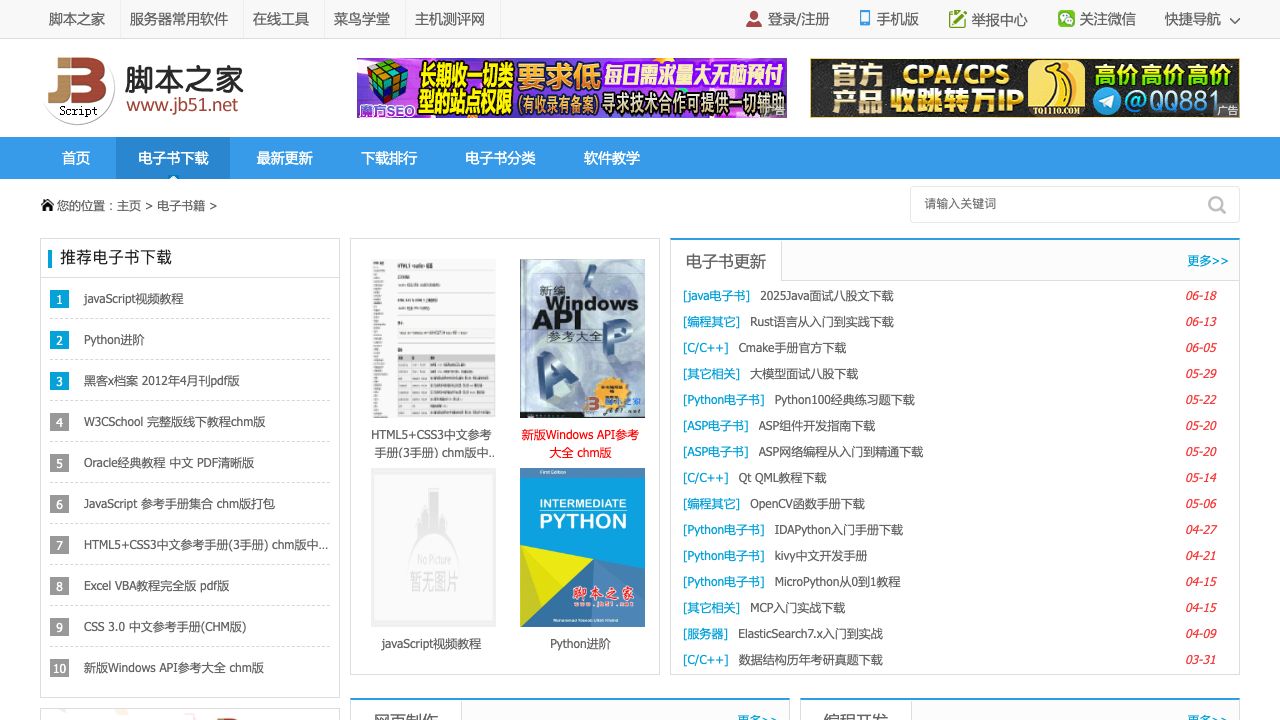Open the [Python电子书] kivy中文开发手册 link
Screen dimensions: 1280x720
coord(820,556)
